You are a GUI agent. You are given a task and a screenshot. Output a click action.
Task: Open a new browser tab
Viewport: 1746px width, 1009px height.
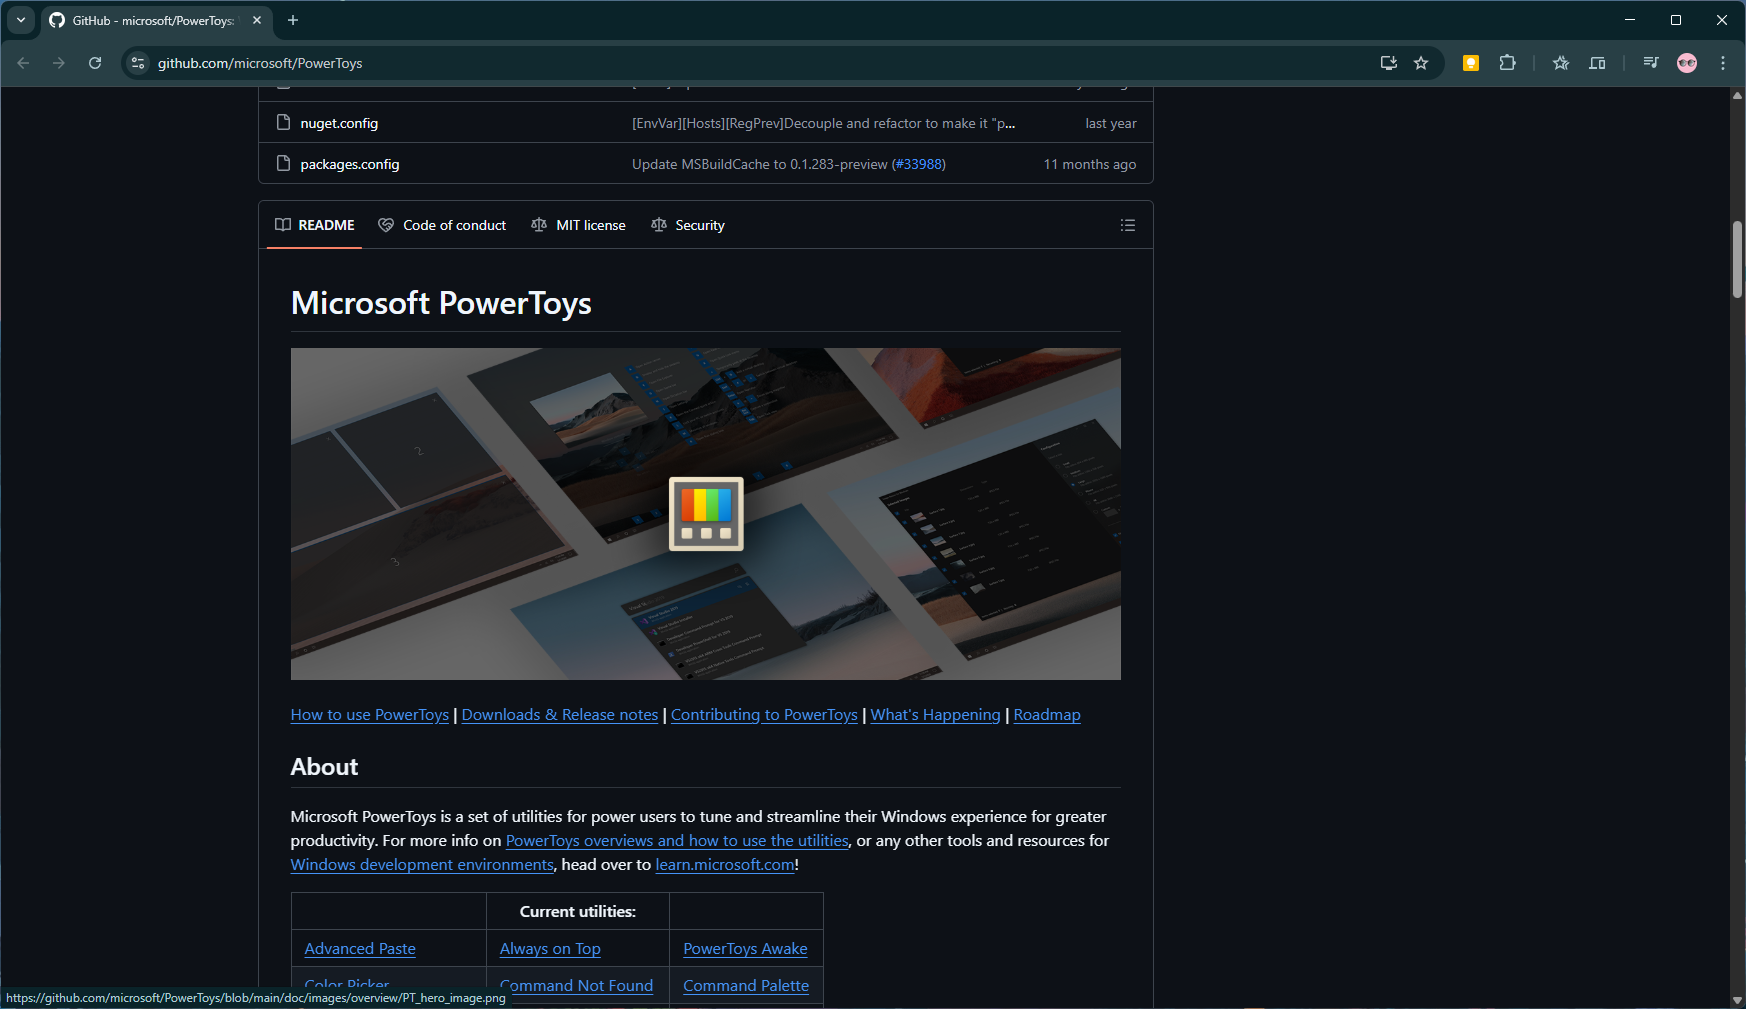293,20
